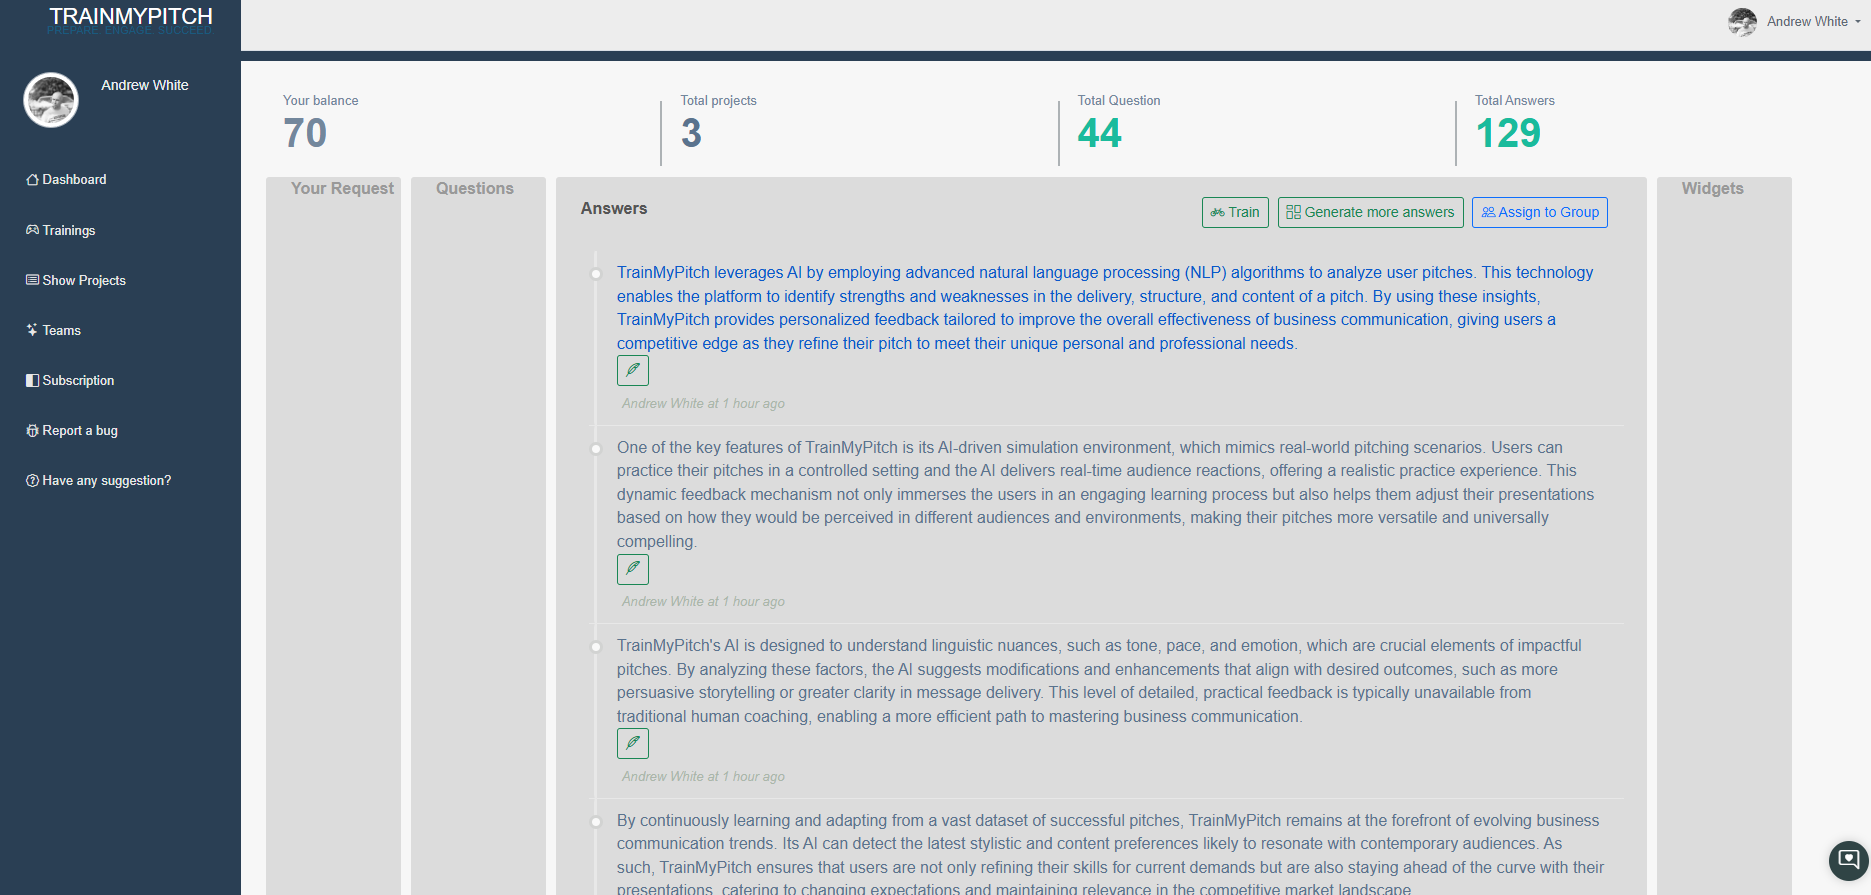Click the bug icon beside Report a bug
Screen dimensions: 1871x895
pos(32,430)
